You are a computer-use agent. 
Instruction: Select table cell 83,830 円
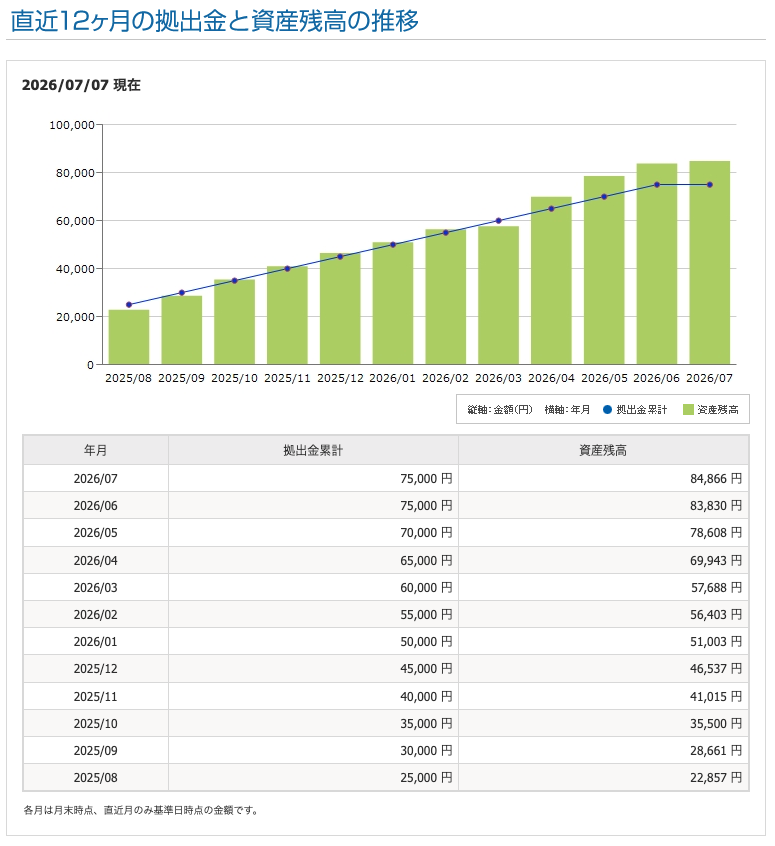603,506
